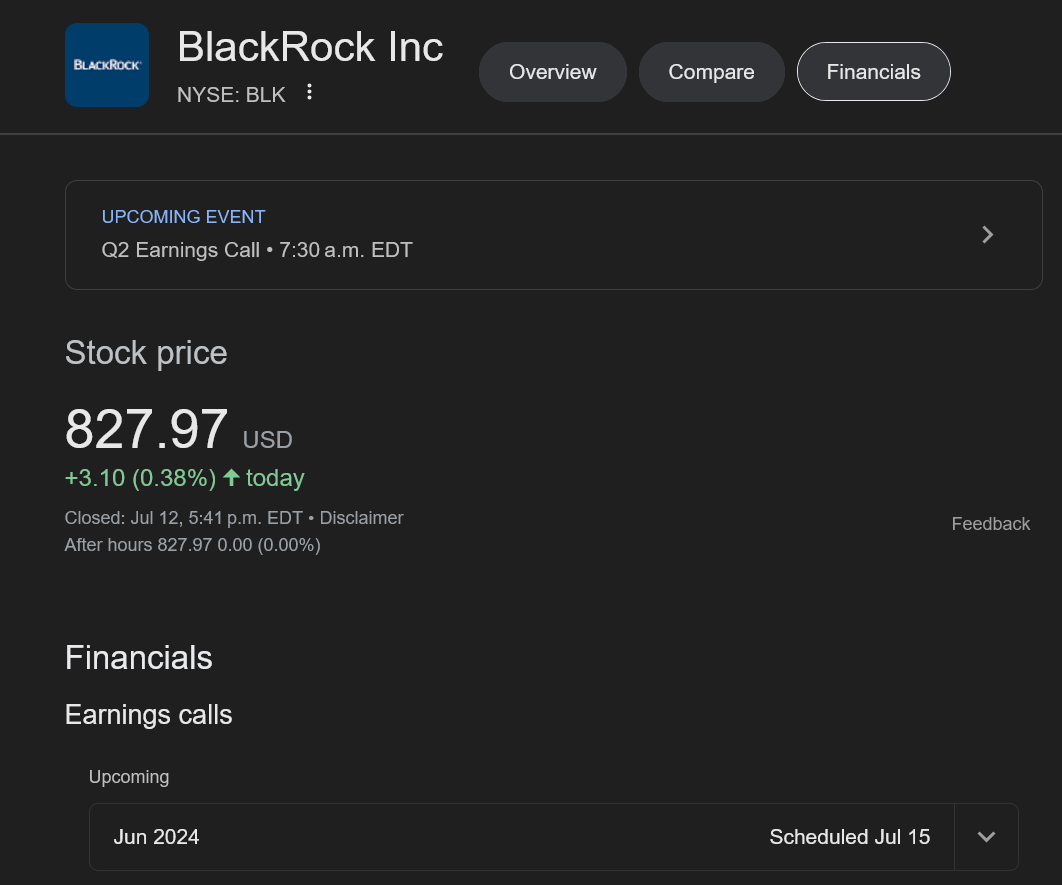This screenshot has width=1062, height=885.
Task: Click the BlackRock logo thumbnail
Action: pos(107,65)
